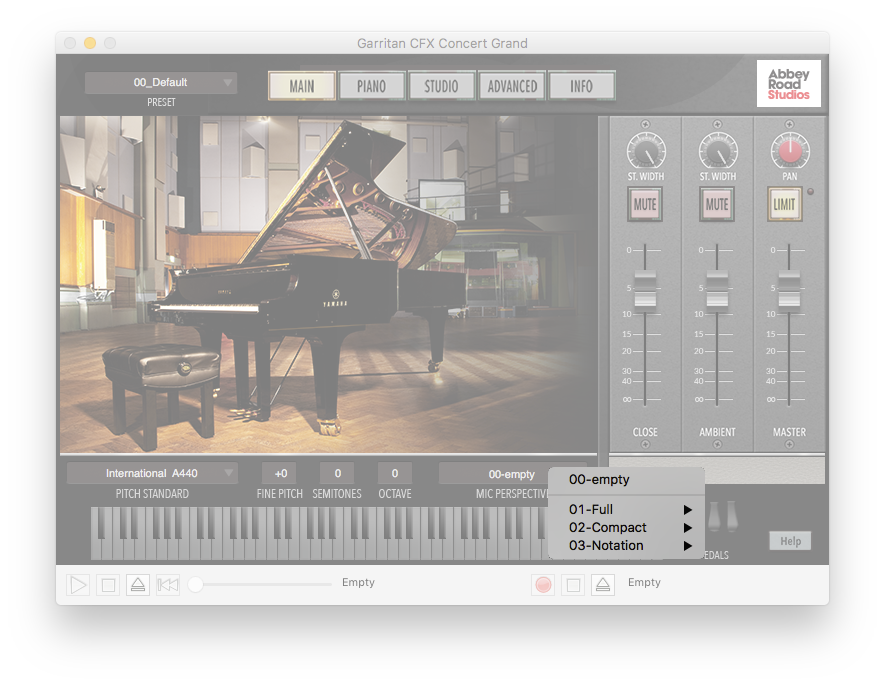The height and width of the screenshot is (685, 885).
Task: Click the Help button
Action: tap(790, 541)
